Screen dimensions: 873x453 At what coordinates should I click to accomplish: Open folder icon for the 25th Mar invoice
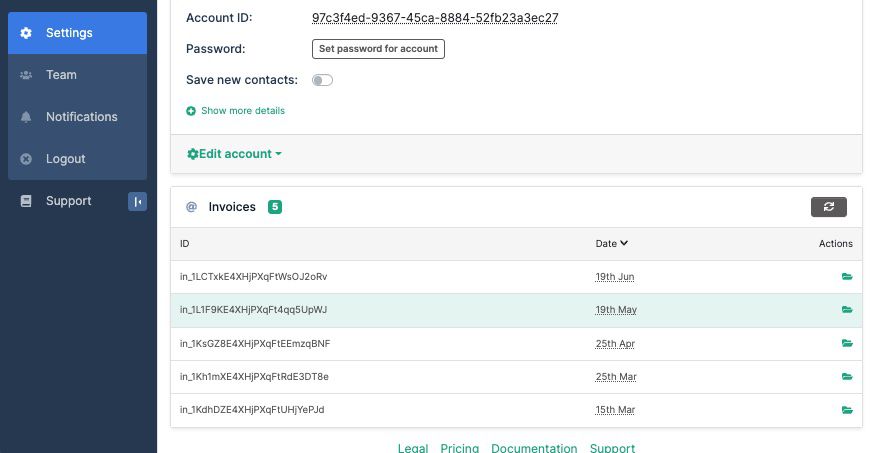pyautogui.click(x=847, y=377)
